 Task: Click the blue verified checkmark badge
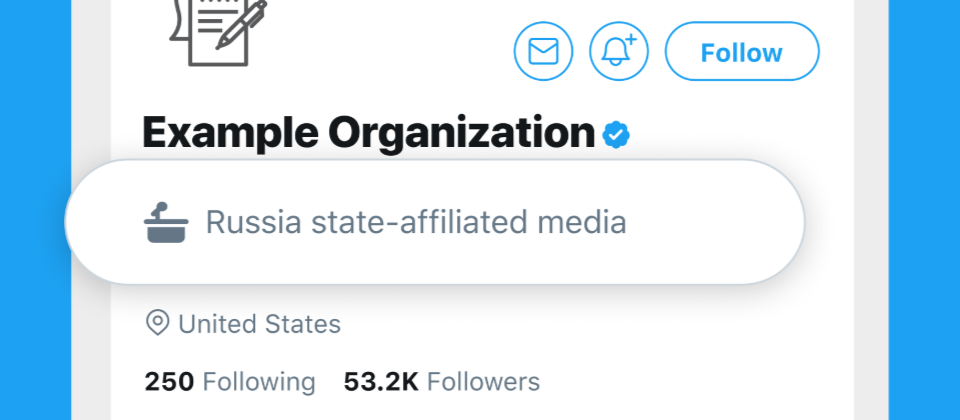coord(616,134)
